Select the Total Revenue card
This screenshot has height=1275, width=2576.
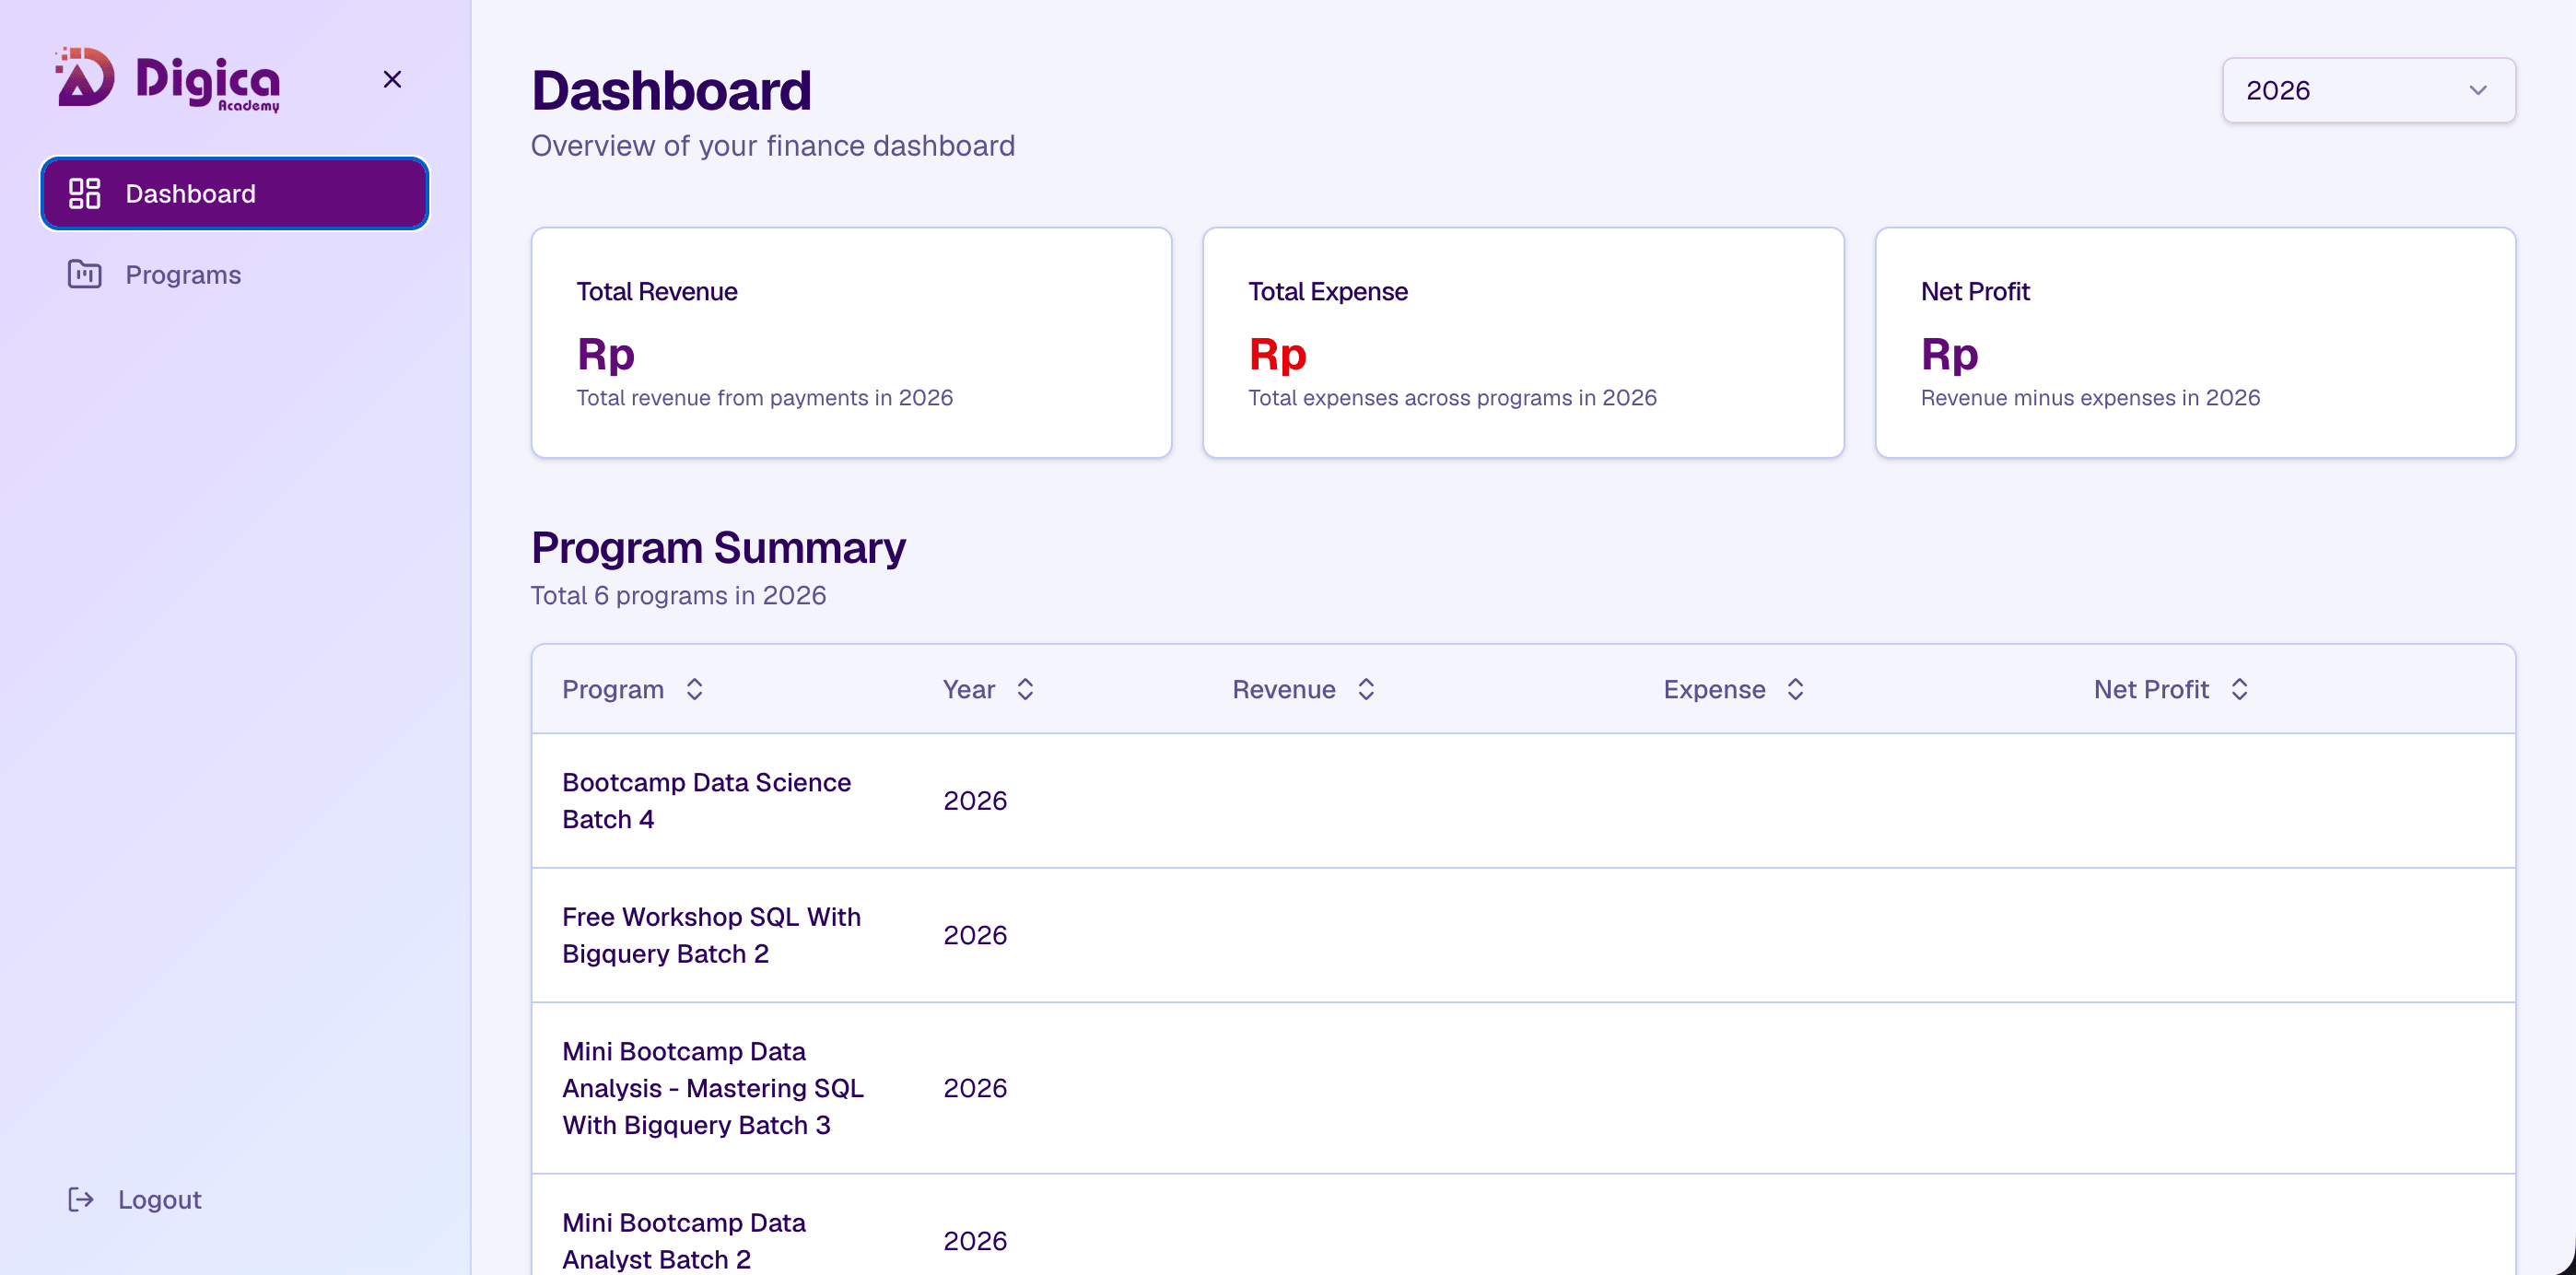851,342
